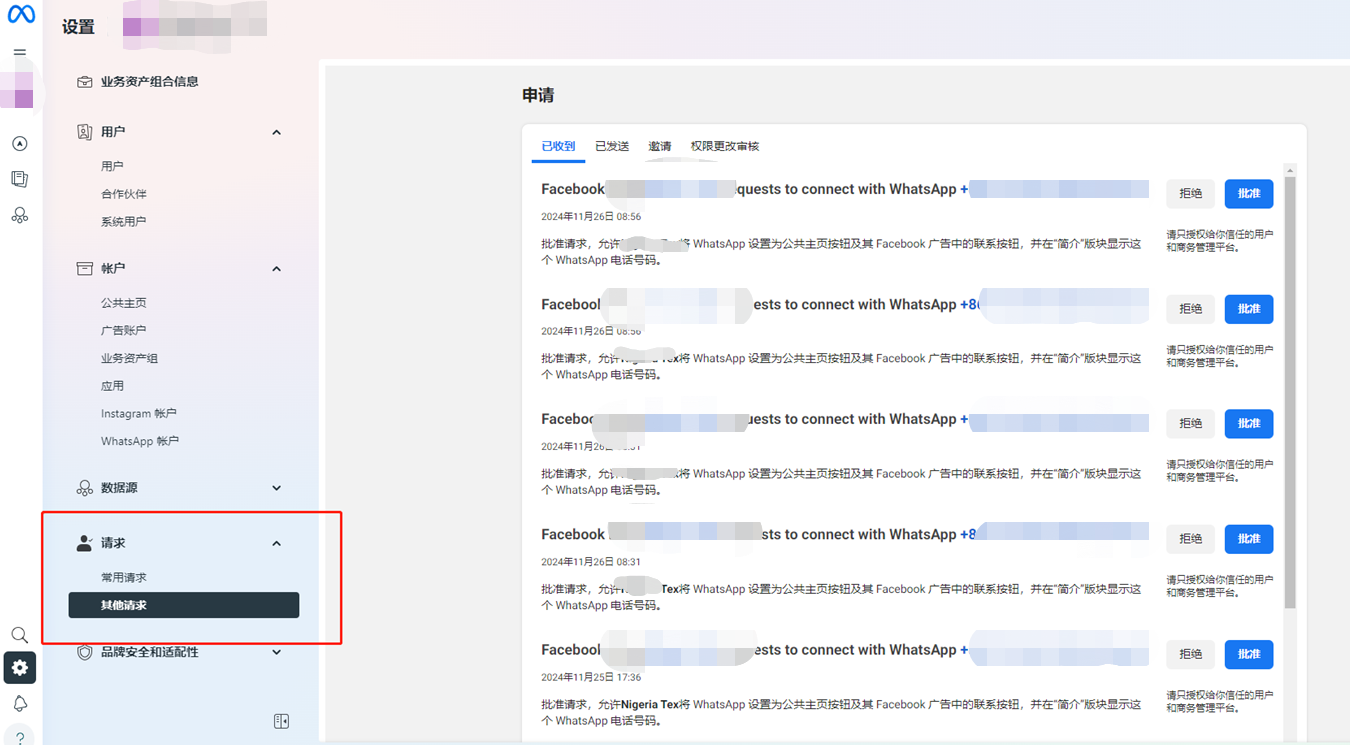The height and width of the screenshot is (745, 1350).
Task: Switch to the 已收到 tab
Action: (558, 146)
